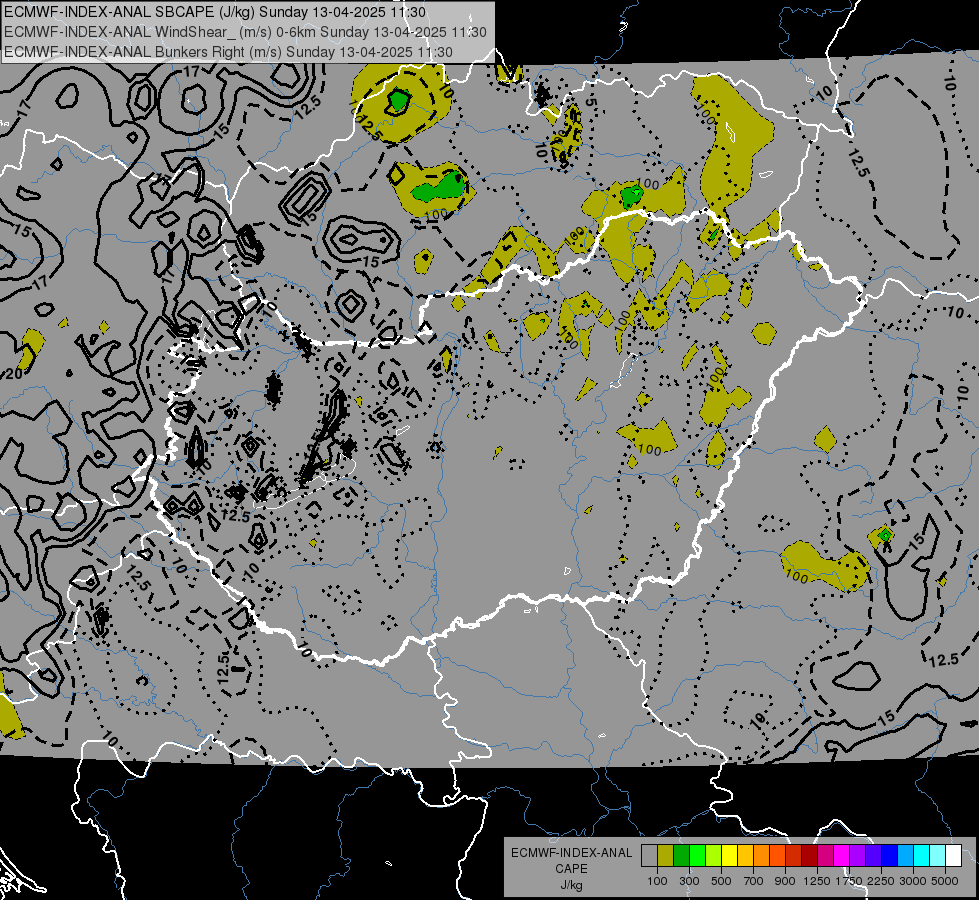Click the 2250 legend scale value

(881, 881)
